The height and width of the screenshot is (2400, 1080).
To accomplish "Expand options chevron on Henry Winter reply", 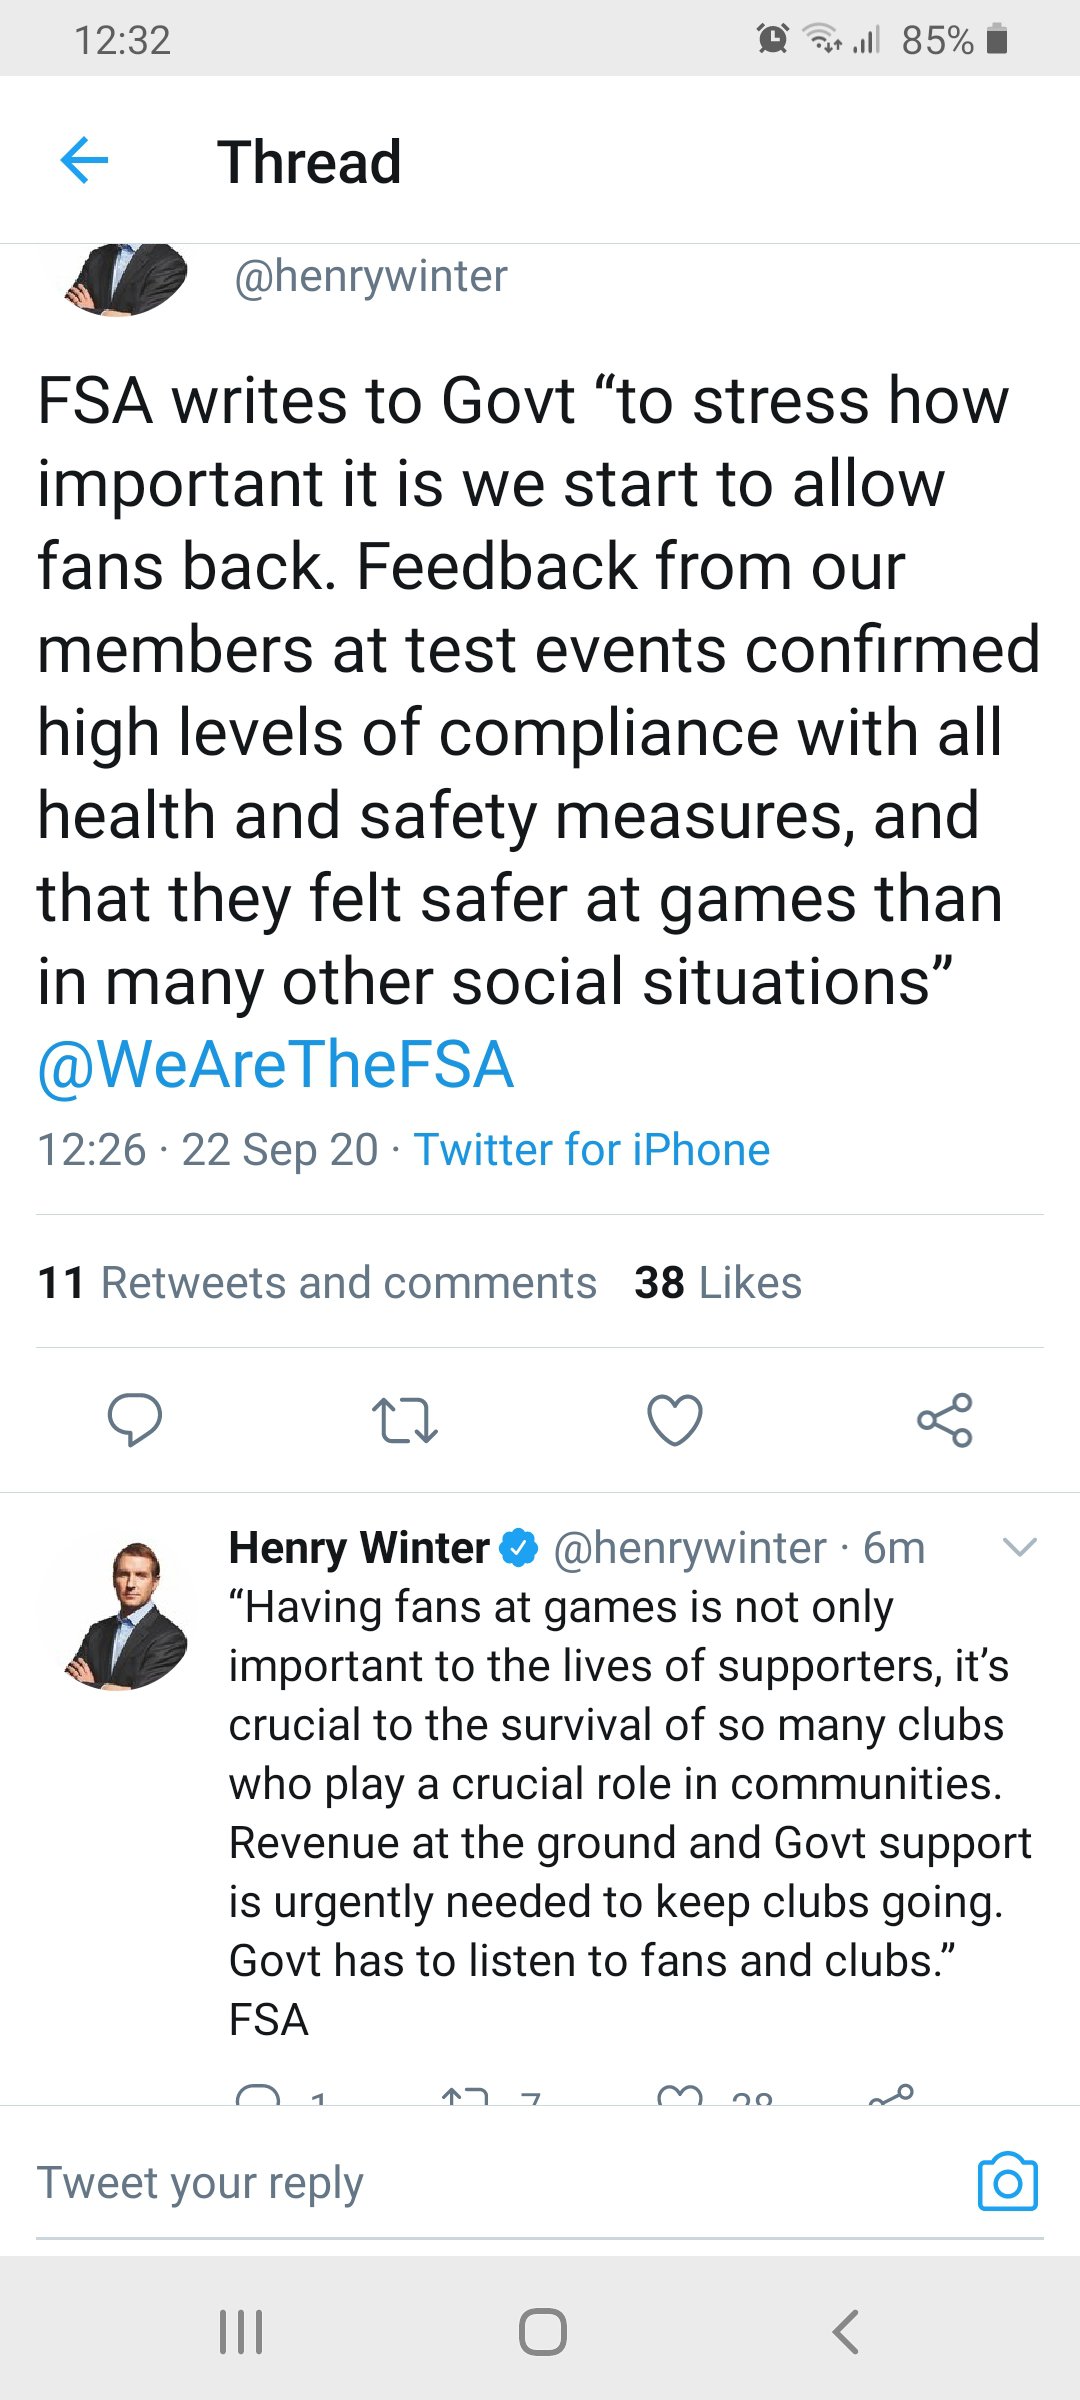I will (1019, 1548).
